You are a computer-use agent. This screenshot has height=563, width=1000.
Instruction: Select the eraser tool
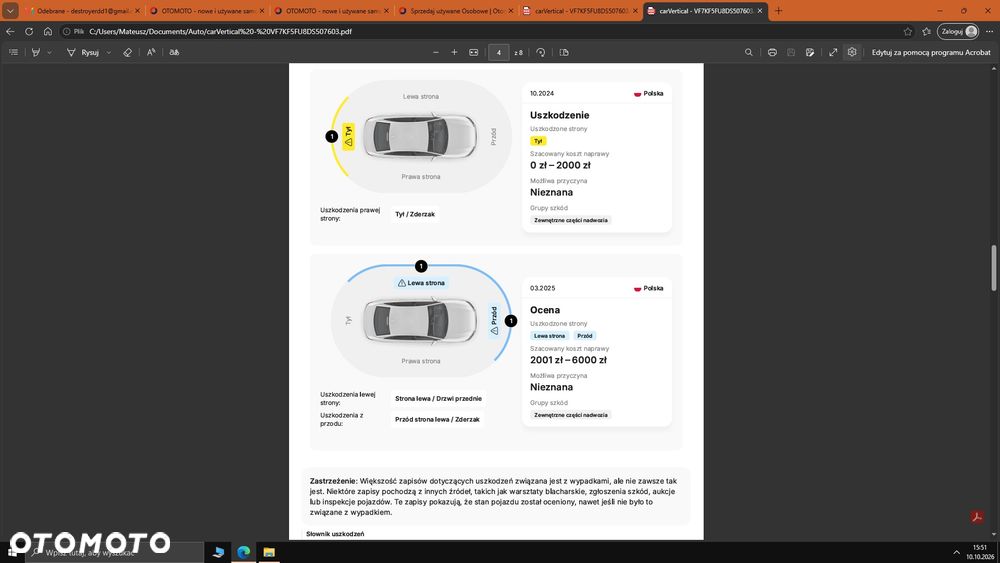tap(128, 52)
